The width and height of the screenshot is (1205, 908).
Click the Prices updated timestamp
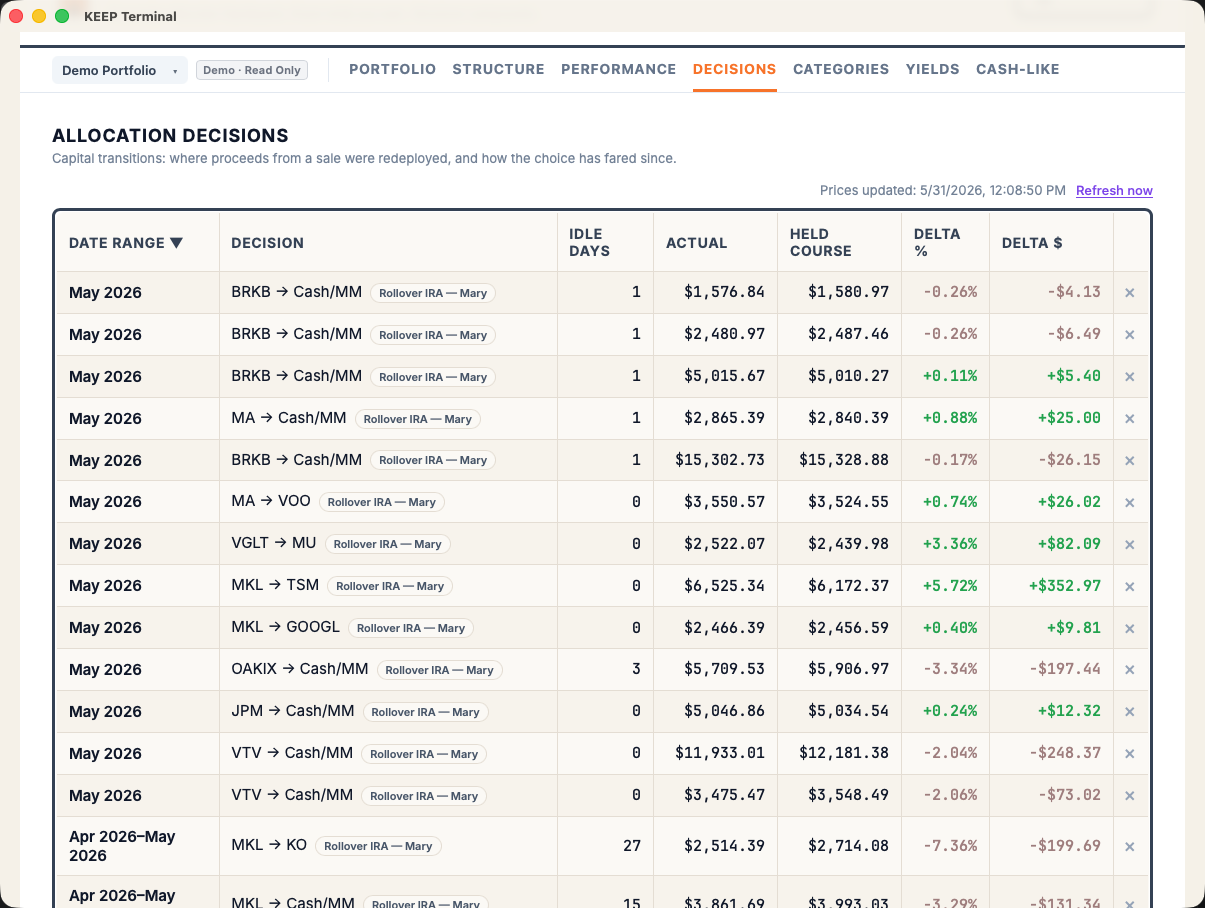tap(943, 190)
